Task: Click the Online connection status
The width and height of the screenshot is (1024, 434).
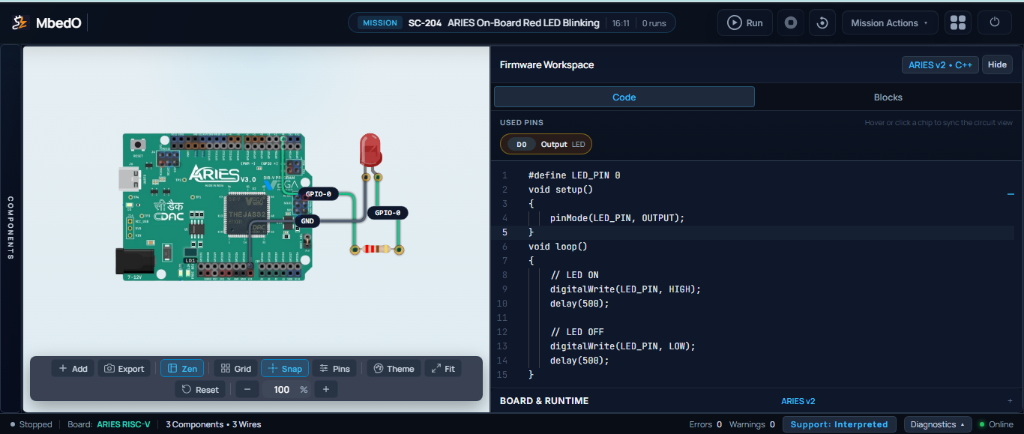Action: tap(996, 424)
